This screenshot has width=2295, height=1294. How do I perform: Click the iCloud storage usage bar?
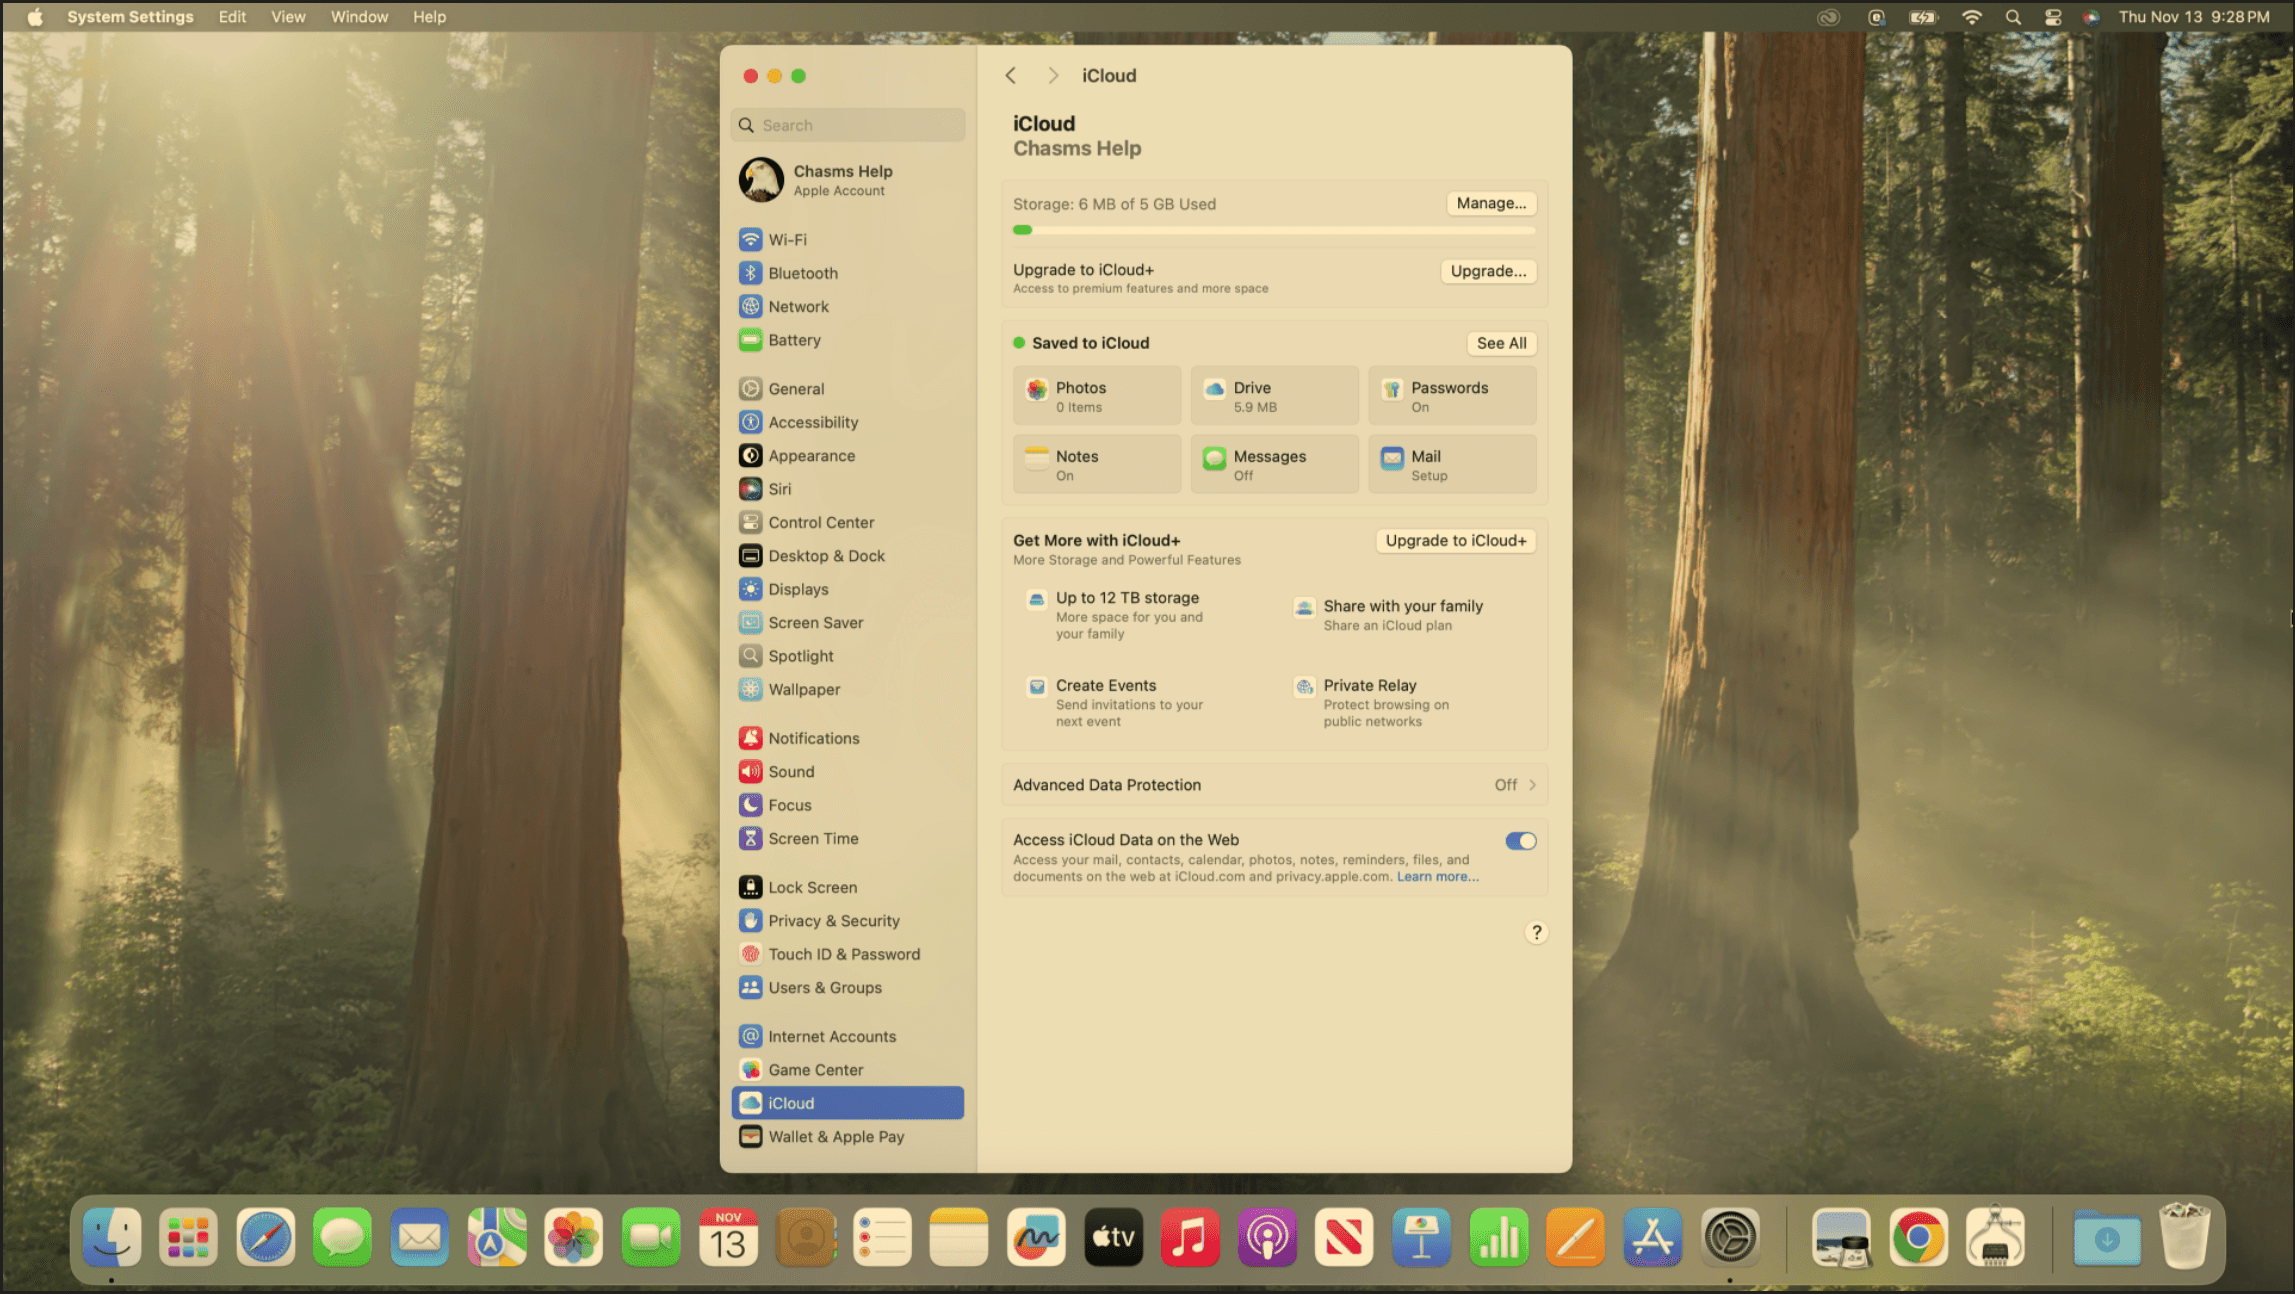pyautogui.click(x=1273, y=230)
